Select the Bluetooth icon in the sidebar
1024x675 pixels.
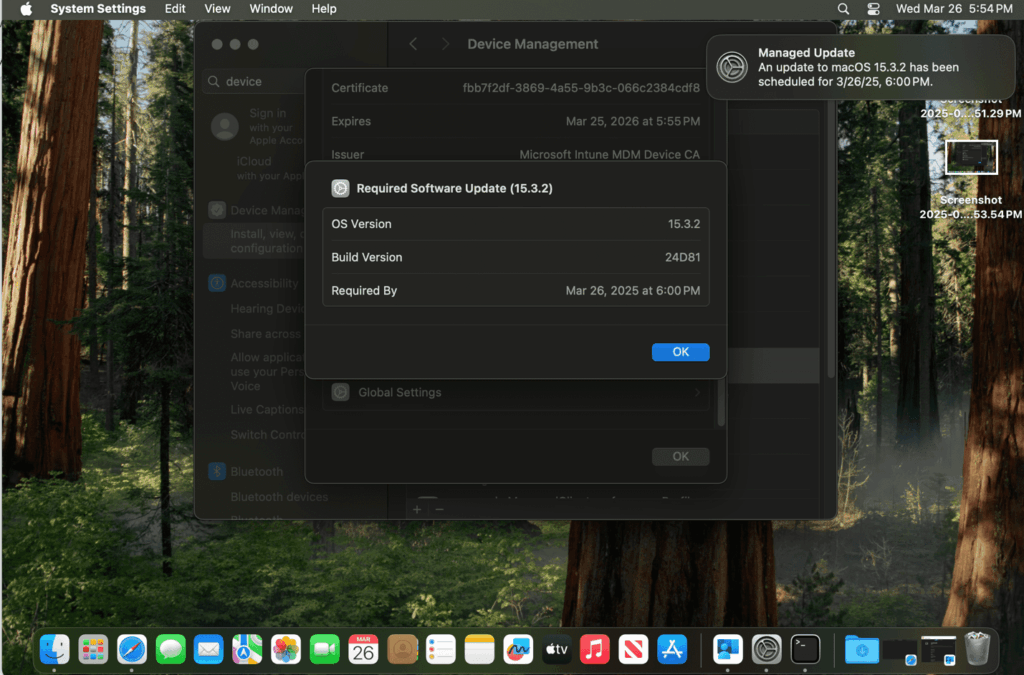tap(219, 471)
